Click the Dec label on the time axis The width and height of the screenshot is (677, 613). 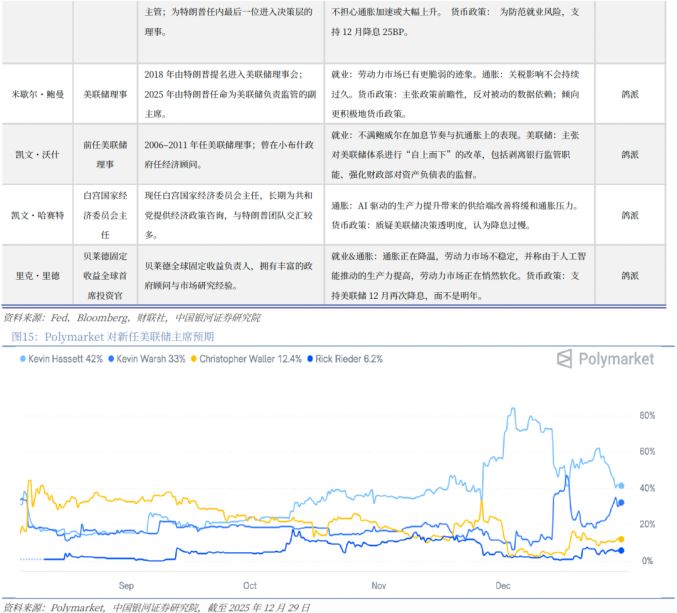click(x=503, y=585)
